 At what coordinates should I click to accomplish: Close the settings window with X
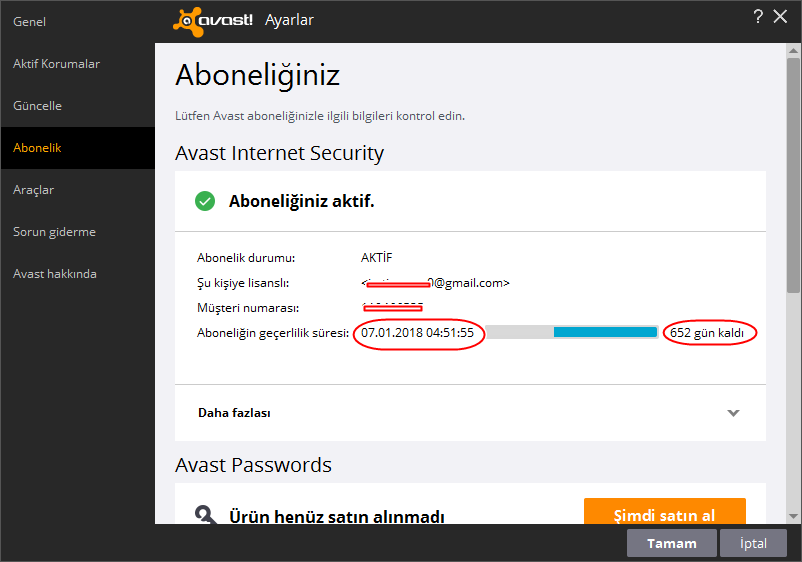tap(780, 16)
